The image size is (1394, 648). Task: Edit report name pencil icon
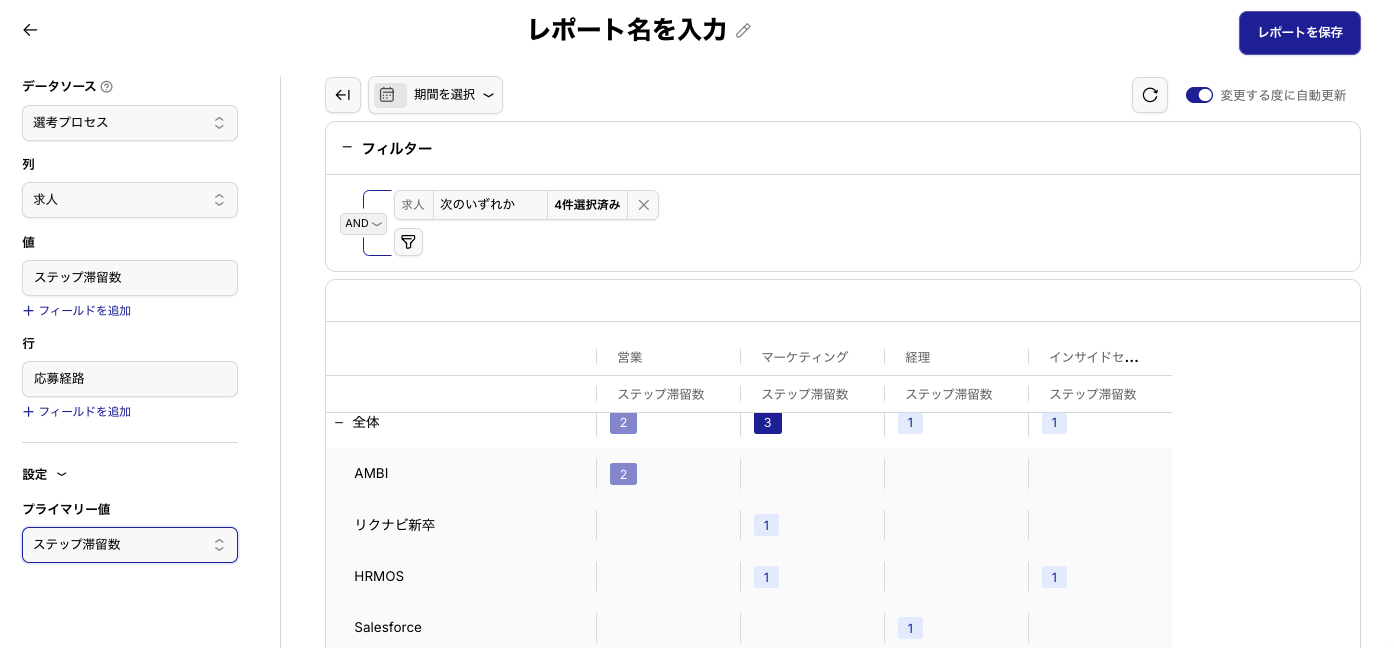point(743,31)
